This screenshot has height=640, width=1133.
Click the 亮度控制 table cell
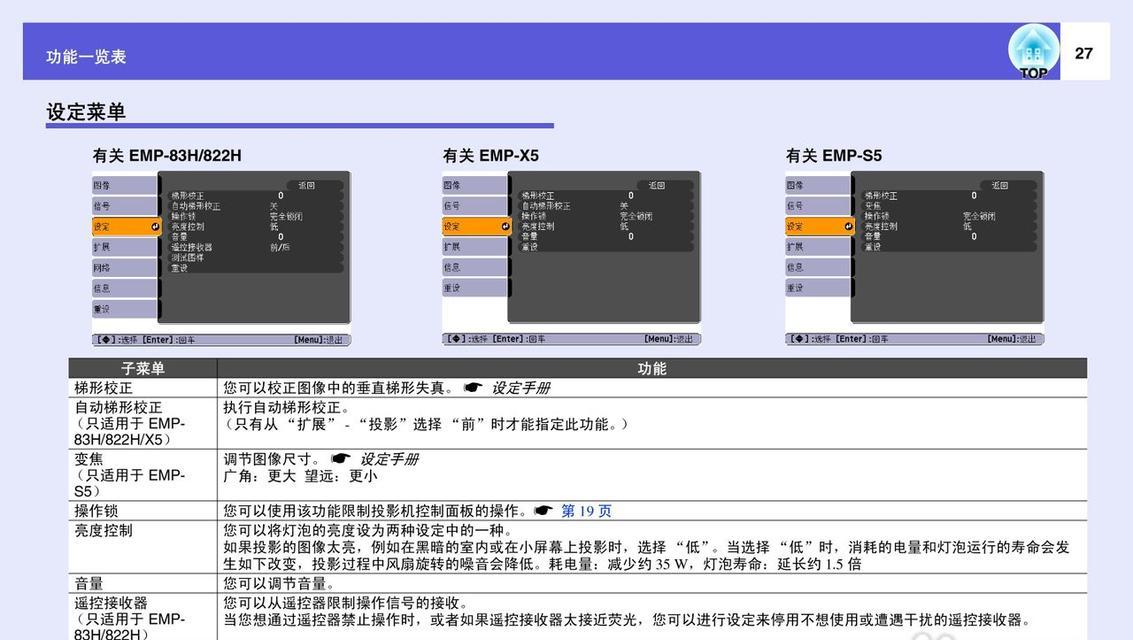(143, 548)
